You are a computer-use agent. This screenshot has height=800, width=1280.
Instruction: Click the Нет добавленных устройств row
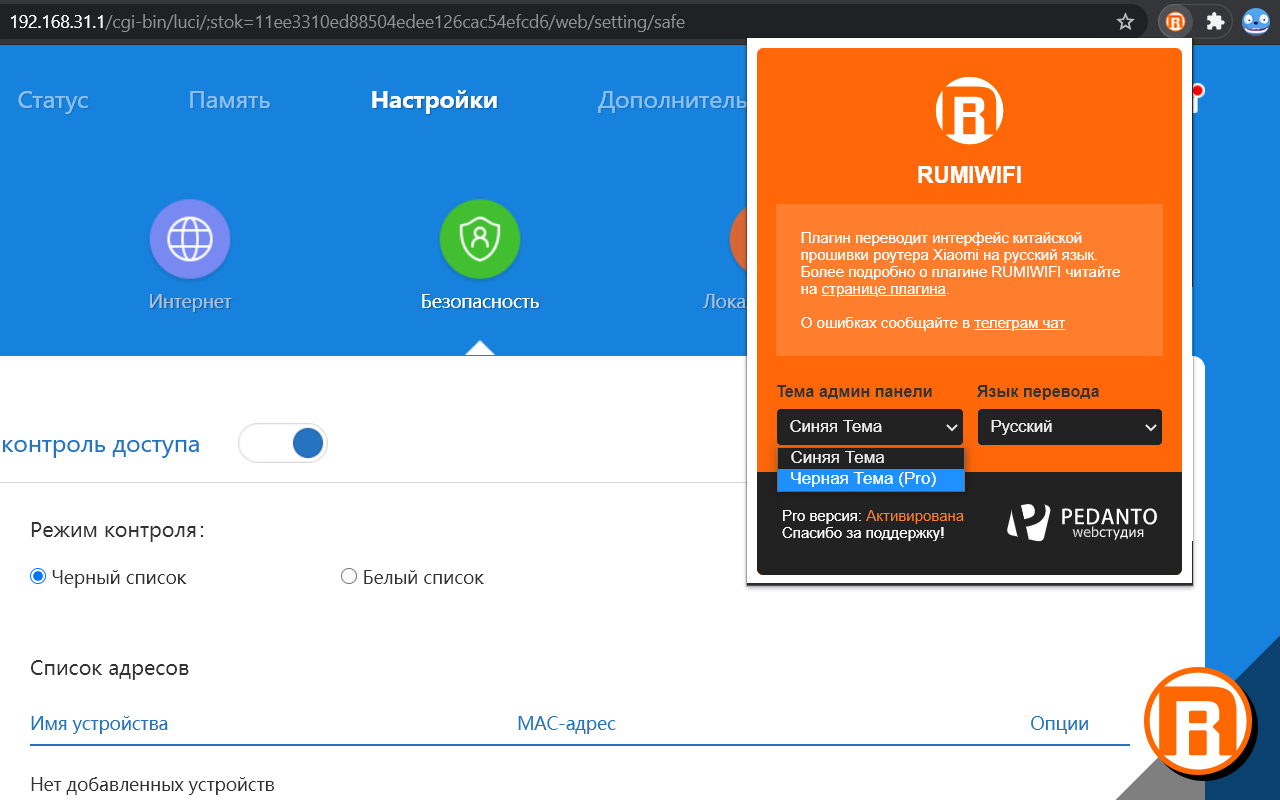coord(152,785)
